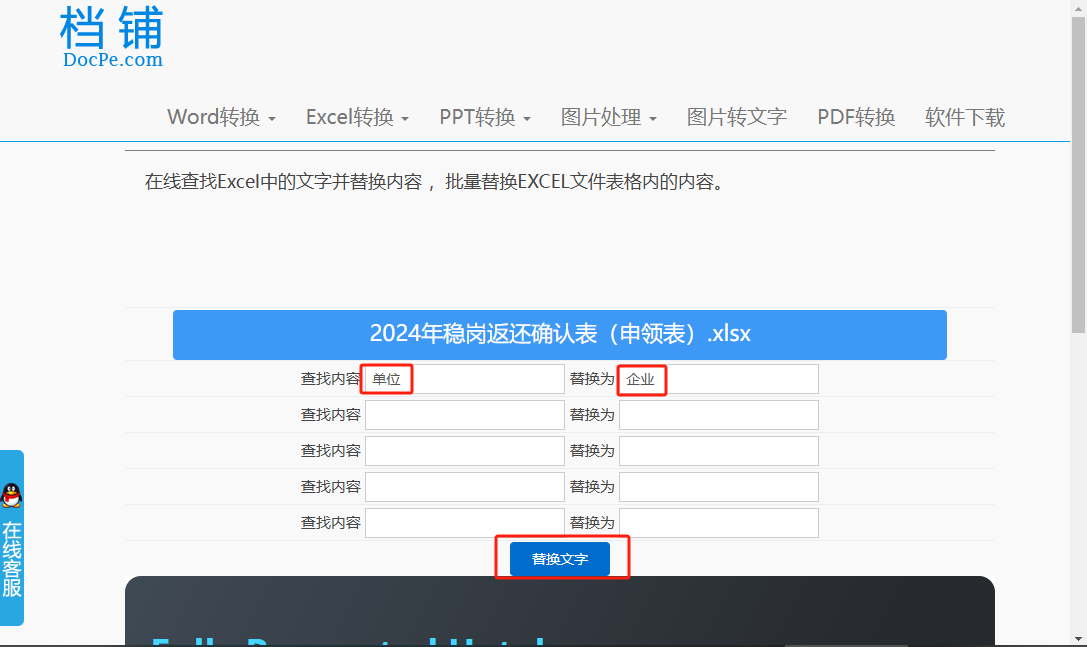Click the 替换为 field containing 企业
The width and height of the screenshot is (1087, 647).
[x=717, y=379]
